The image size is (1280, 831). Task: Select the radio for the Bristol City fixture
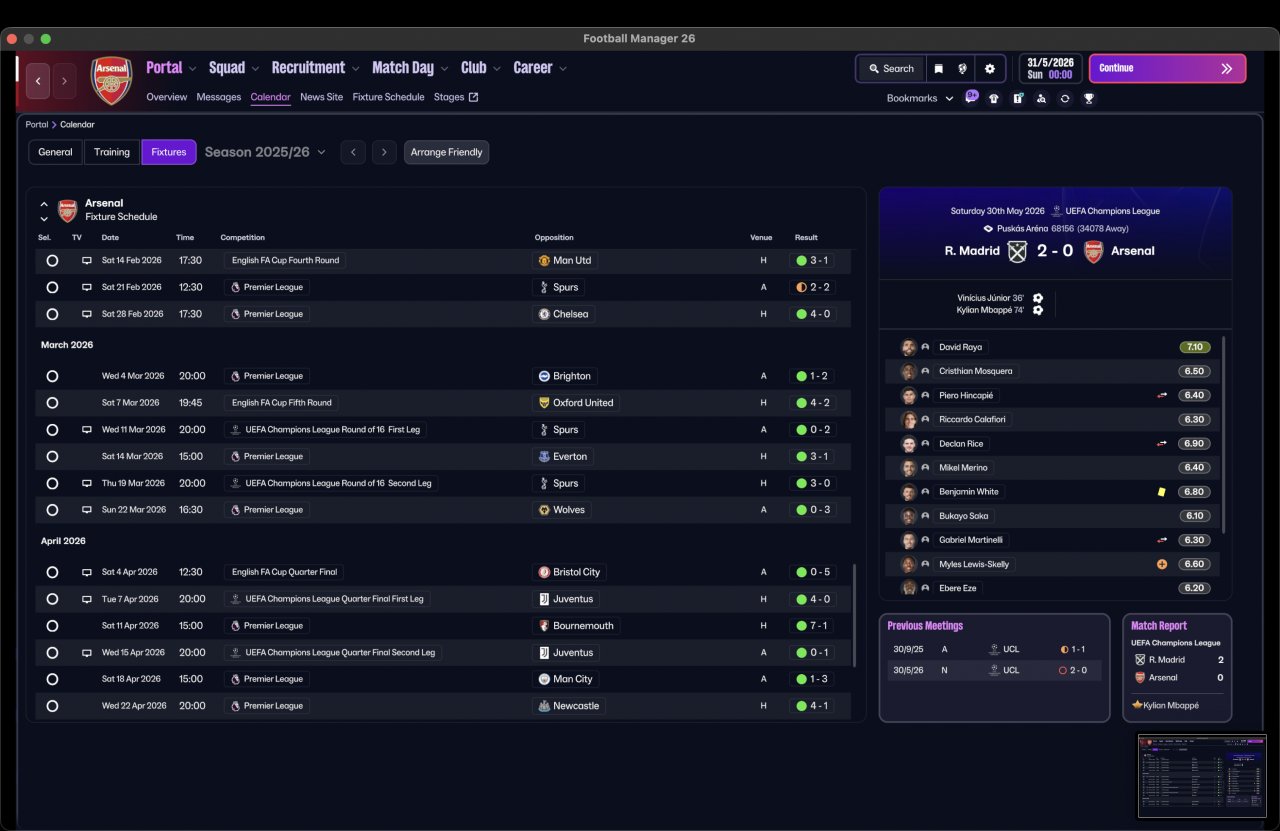coord(52,572)
